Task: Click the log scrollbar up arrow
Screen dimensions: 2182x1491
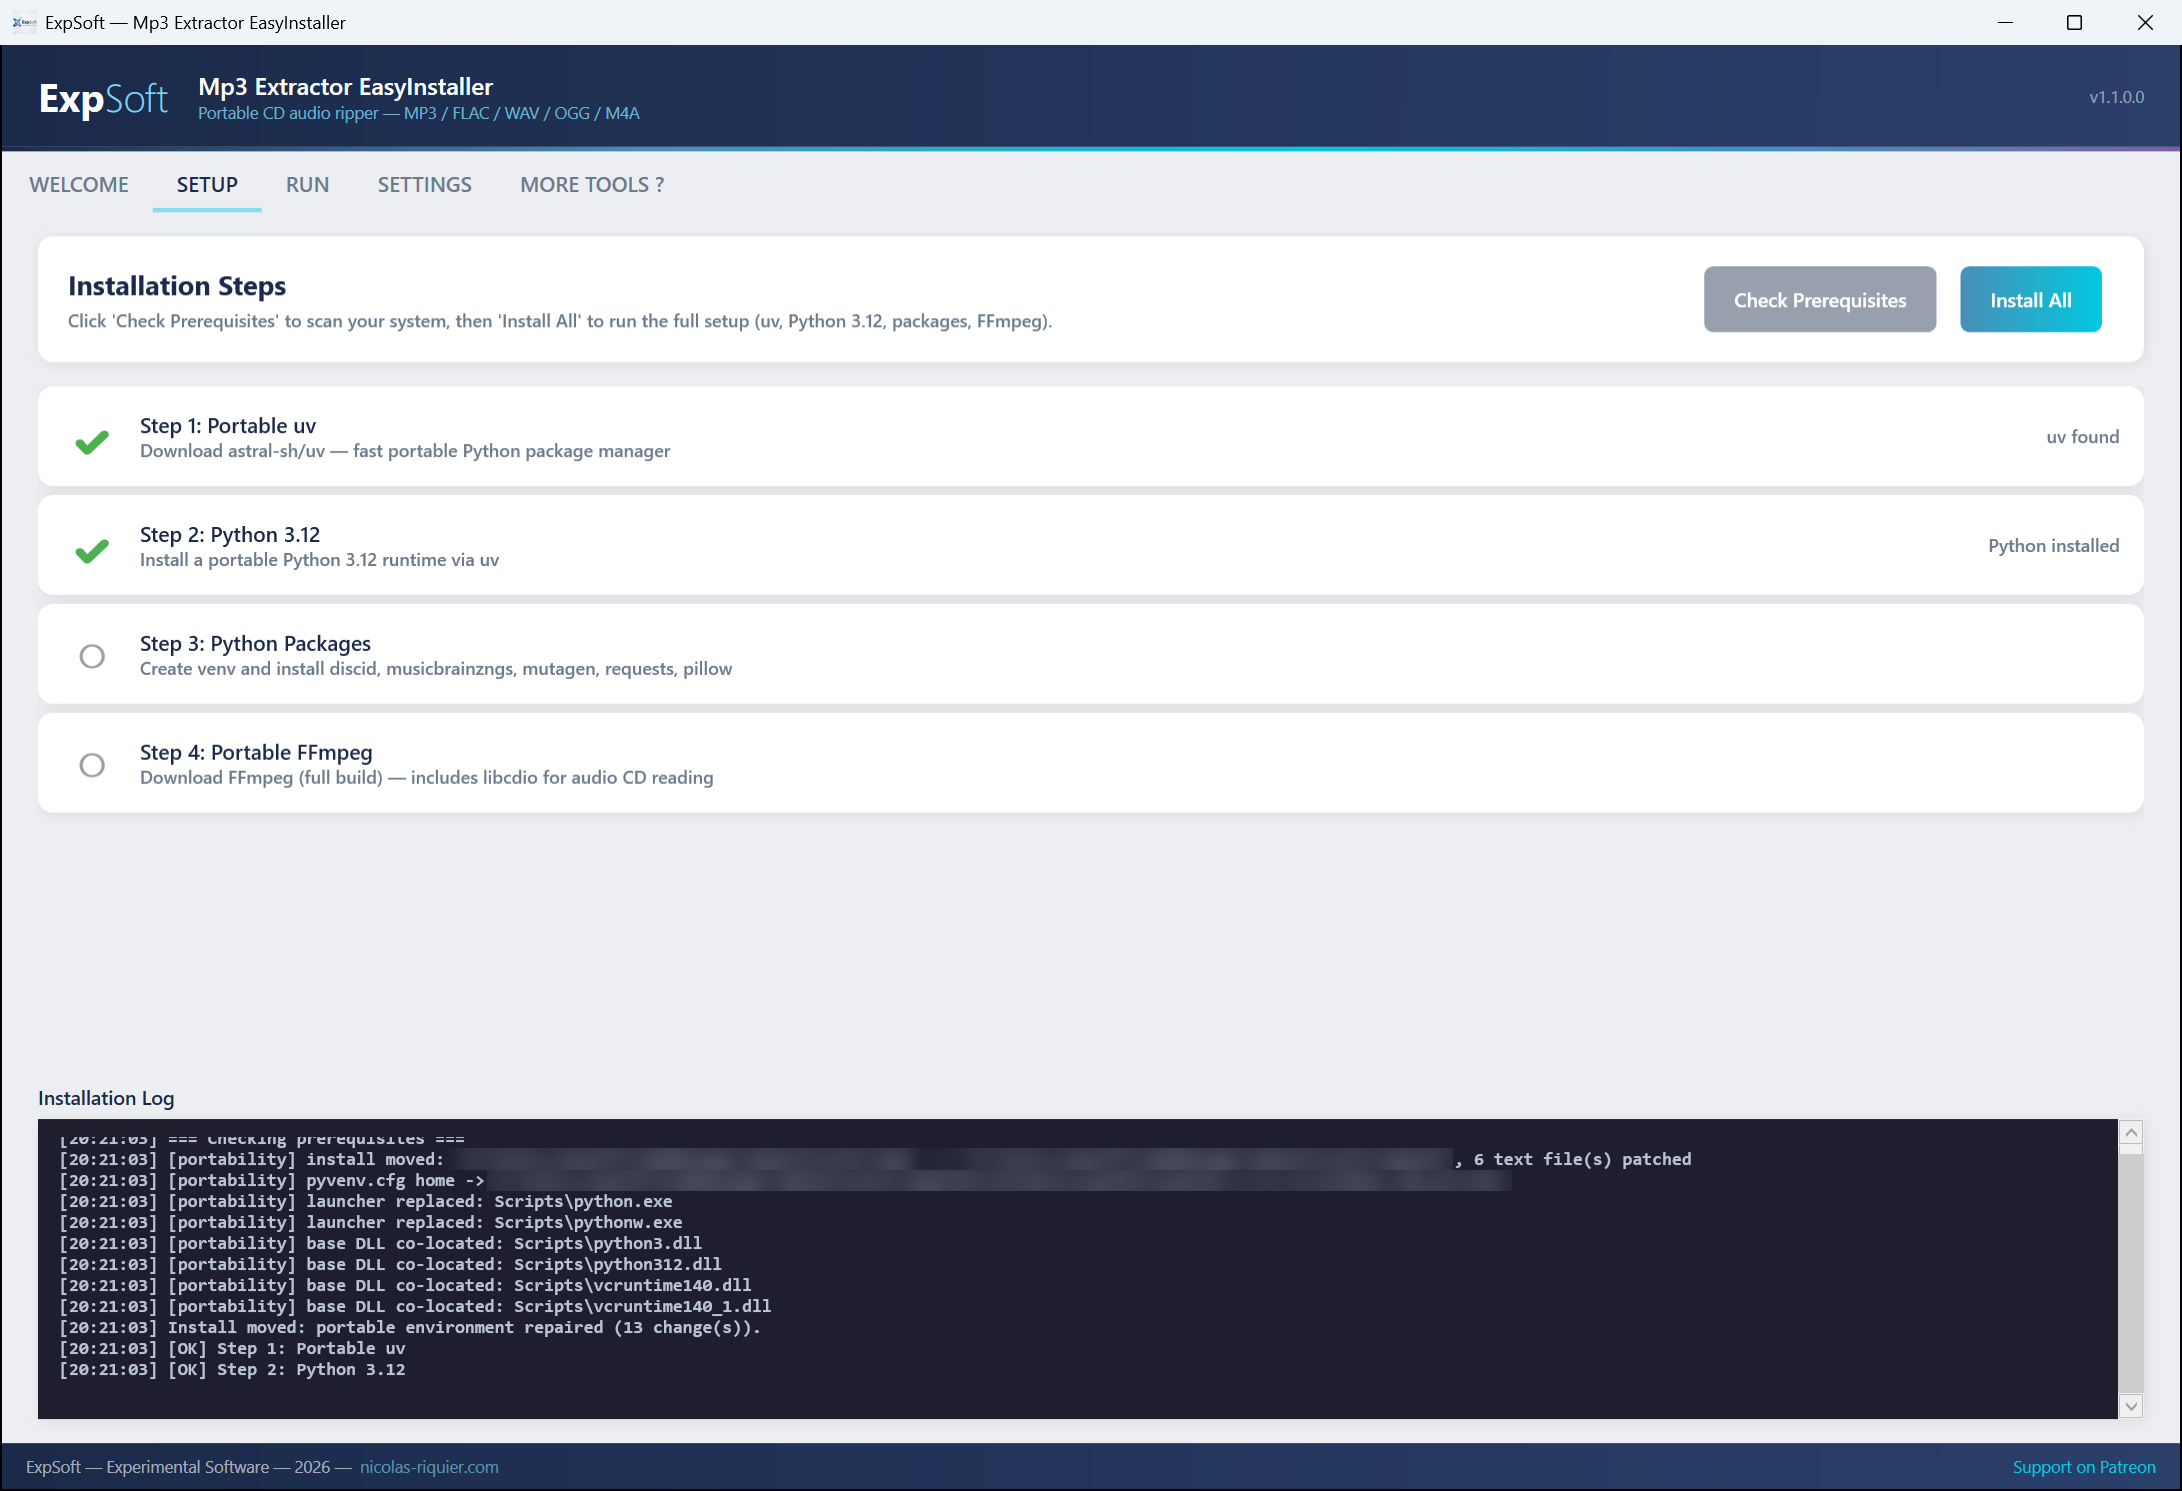Action: click(x=2131, y=1133)
